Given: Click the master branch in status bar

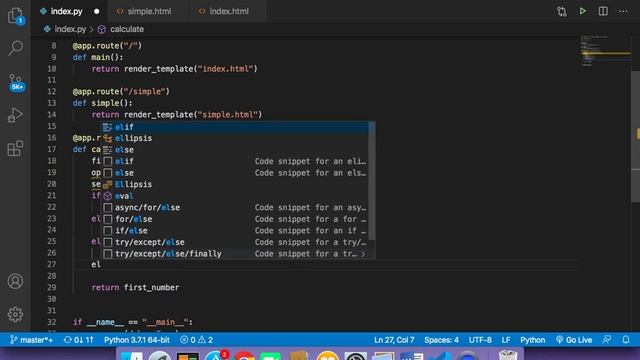Looking at the screenshot, I should 31,340.
